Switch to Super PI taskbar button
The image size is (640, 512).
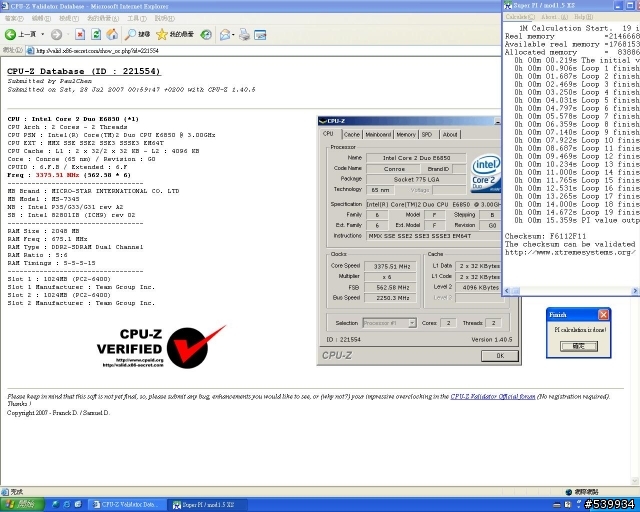(x=208, y=505)
